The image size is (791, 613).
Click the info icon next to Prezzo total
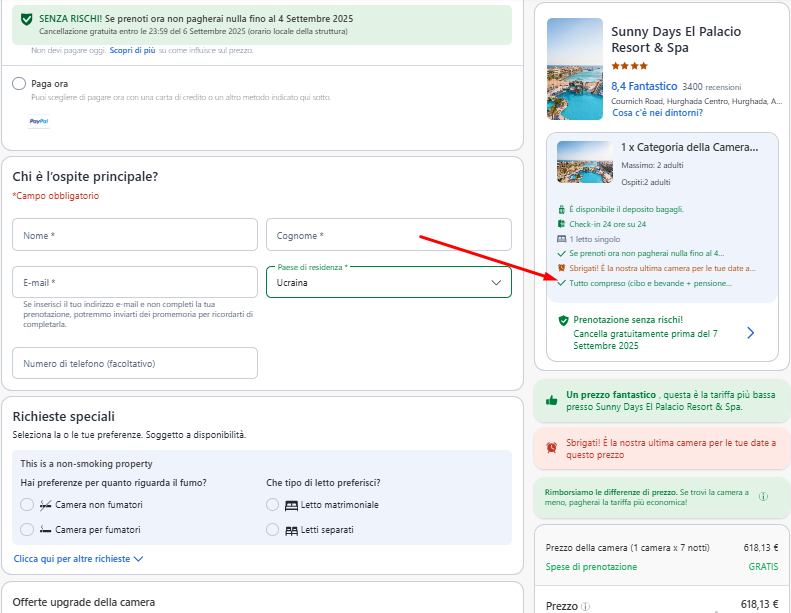(x=585, y=606)
